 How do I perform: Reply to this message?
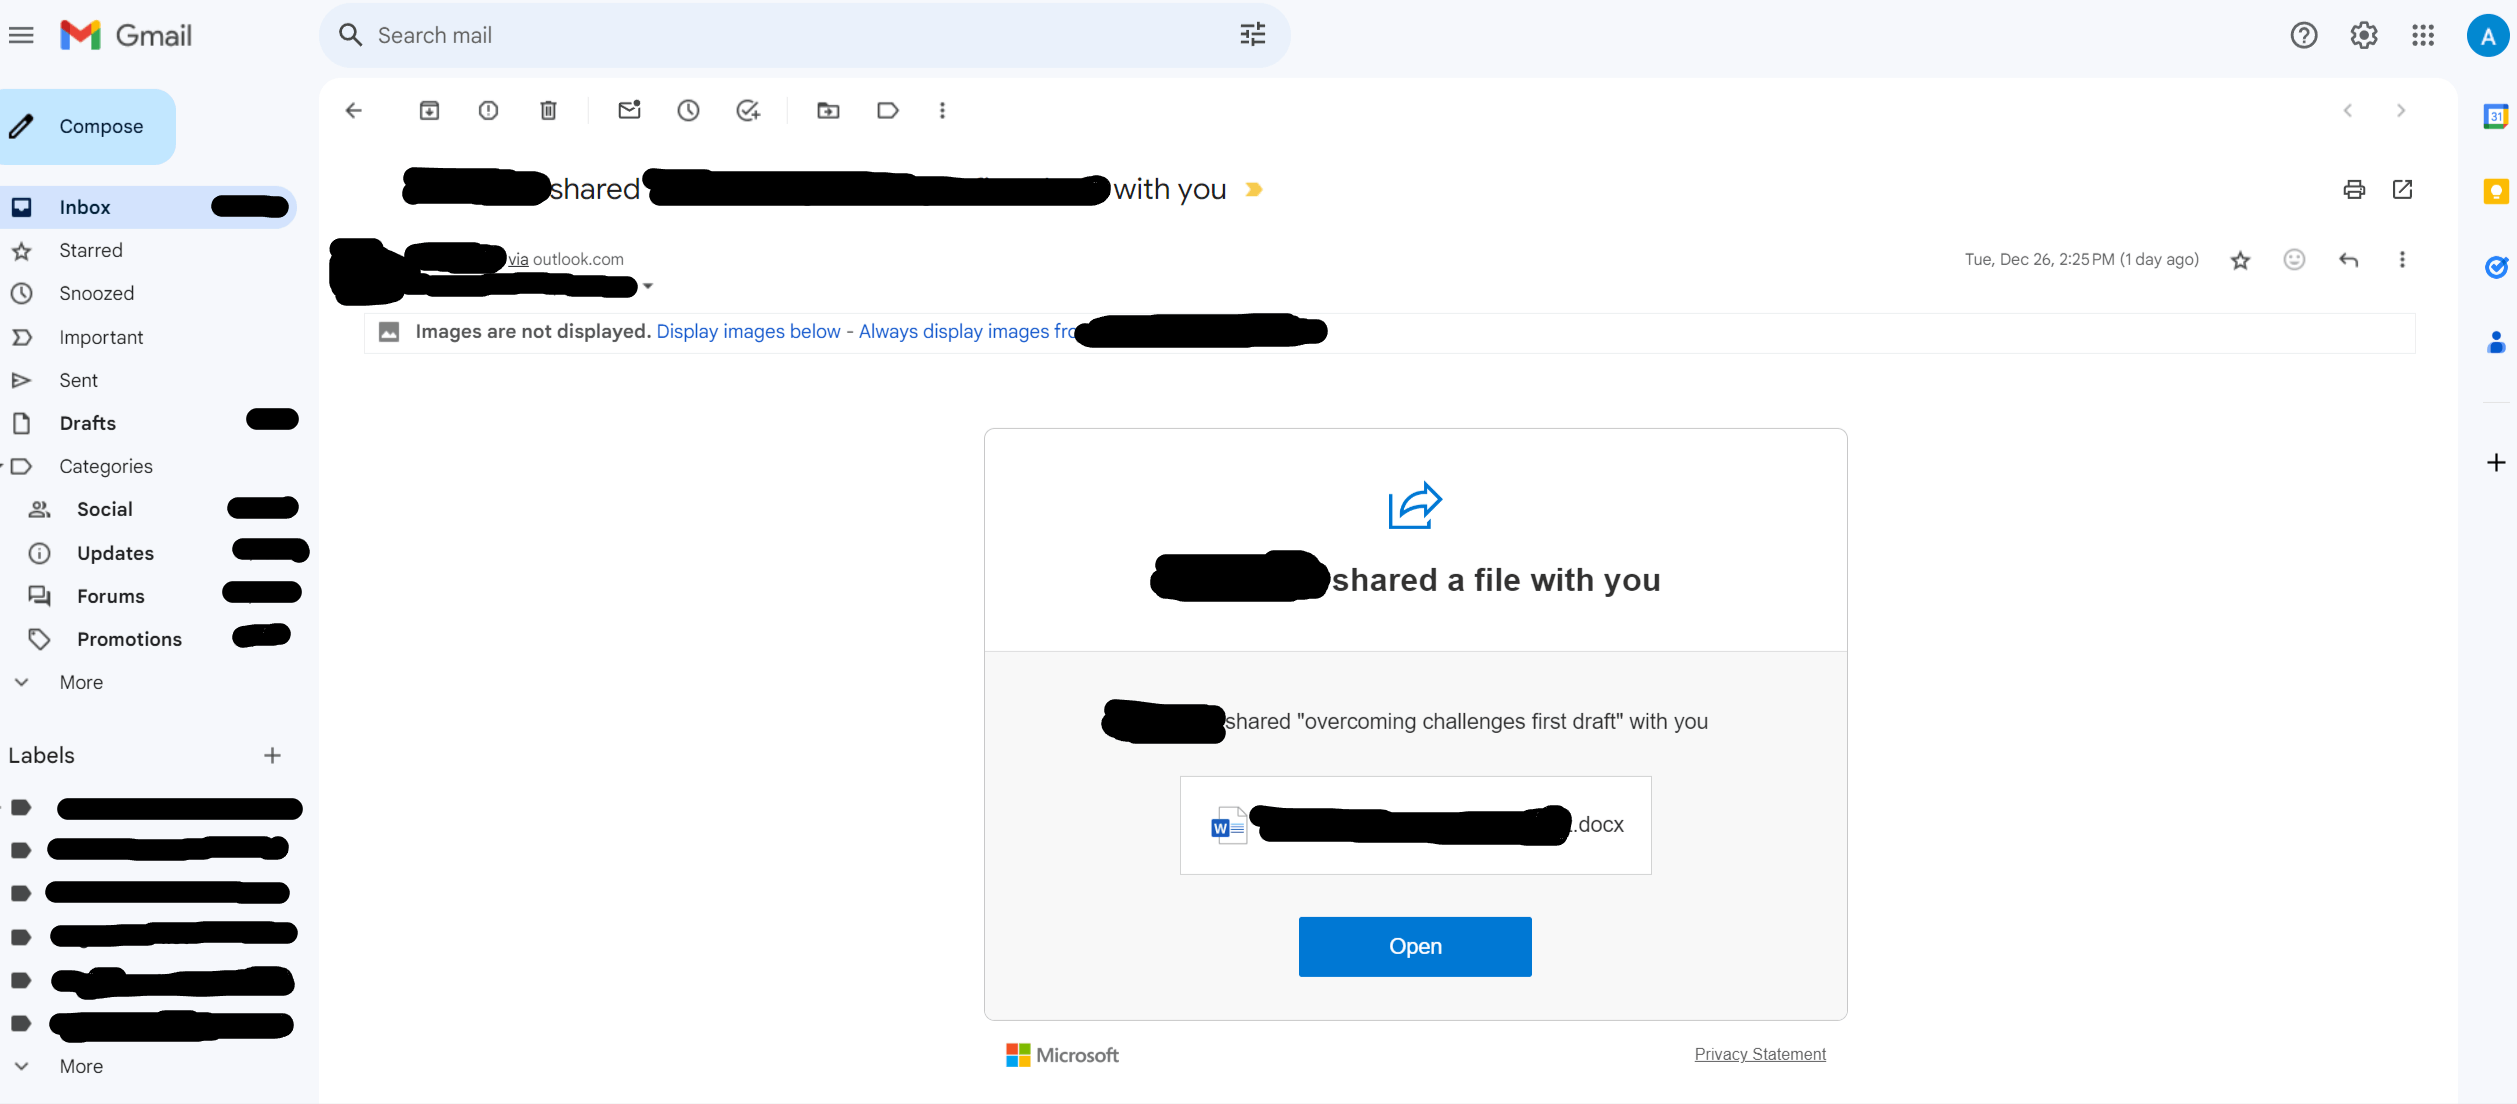pyautogui.click(x=2348, y=260)
